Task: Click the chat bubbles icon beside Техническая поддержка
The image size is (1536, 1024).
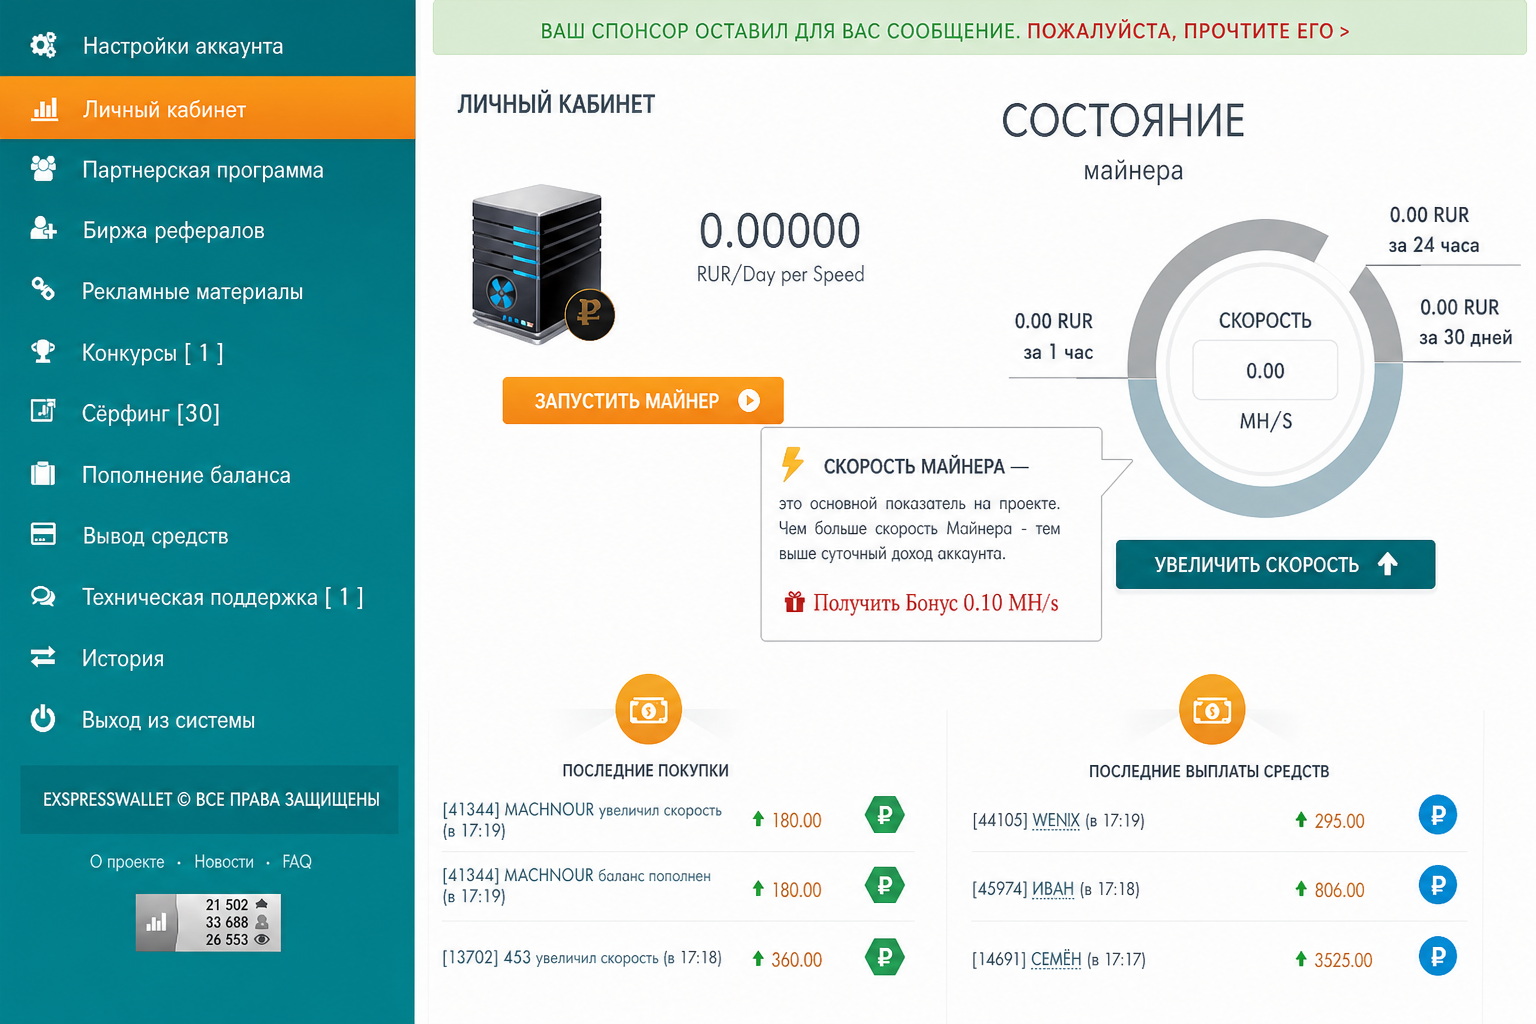Action: (x=43, y=597)
